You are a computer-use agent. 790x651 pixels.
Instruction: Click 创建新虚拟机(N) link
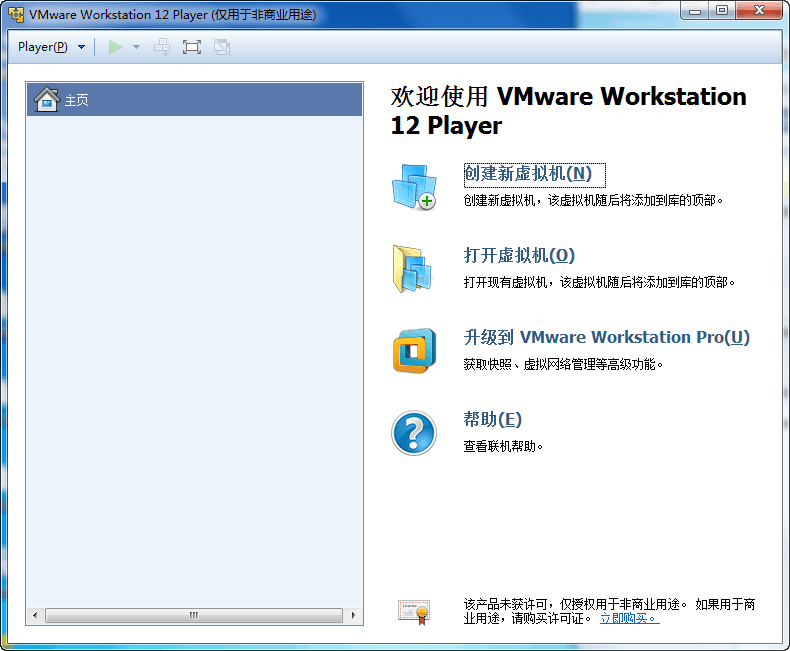[528, 173]
